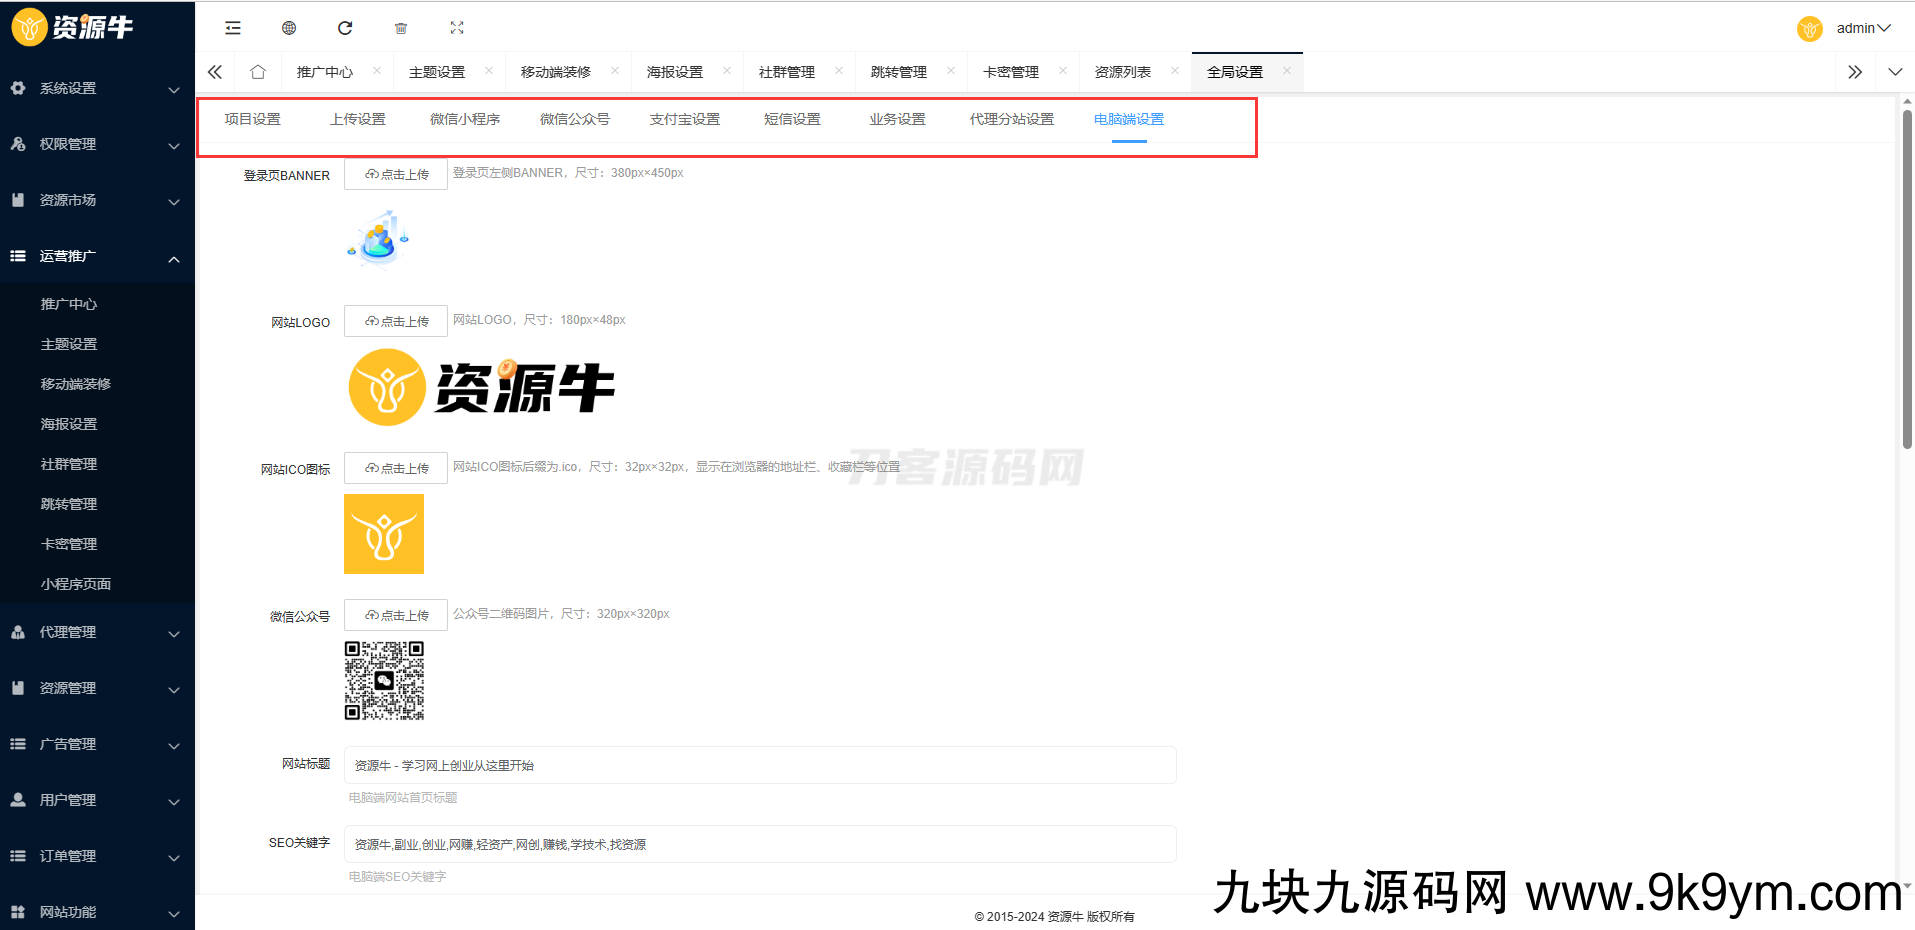Open the tab options dropdown arrow
Viewport: 1915px width, 930px height.
pyautogui.click(x=1895, y=72)
